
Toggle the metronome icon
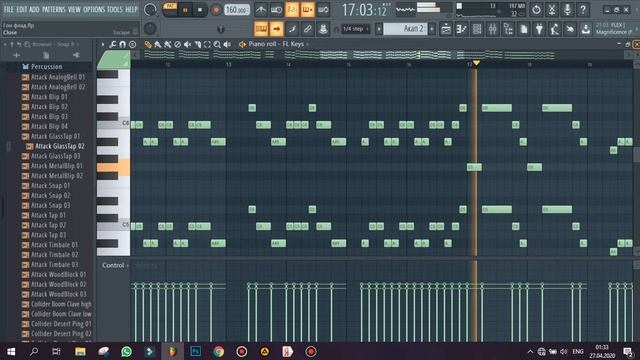click(x=261, y=10)
